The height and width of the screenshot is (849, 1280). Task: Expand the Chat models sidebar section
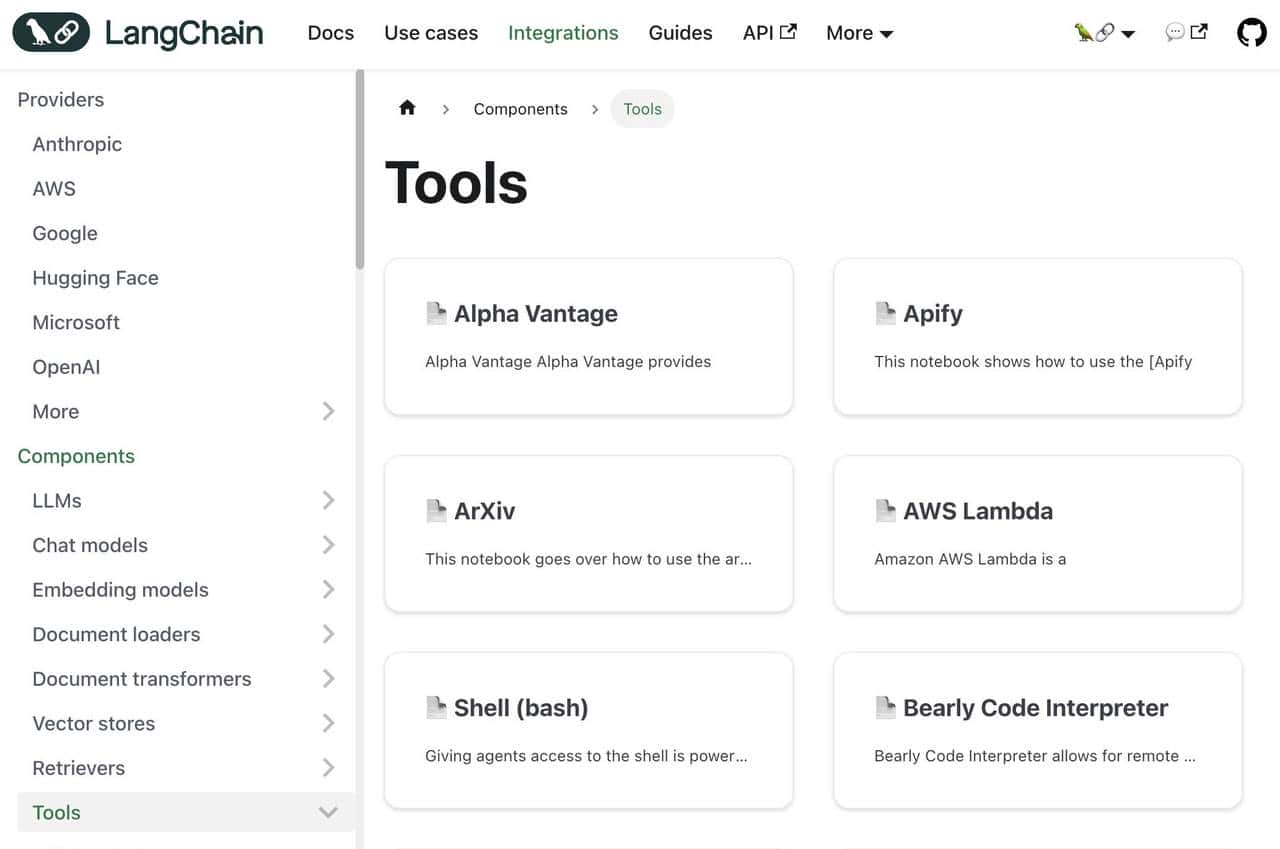tap(328, 545)
